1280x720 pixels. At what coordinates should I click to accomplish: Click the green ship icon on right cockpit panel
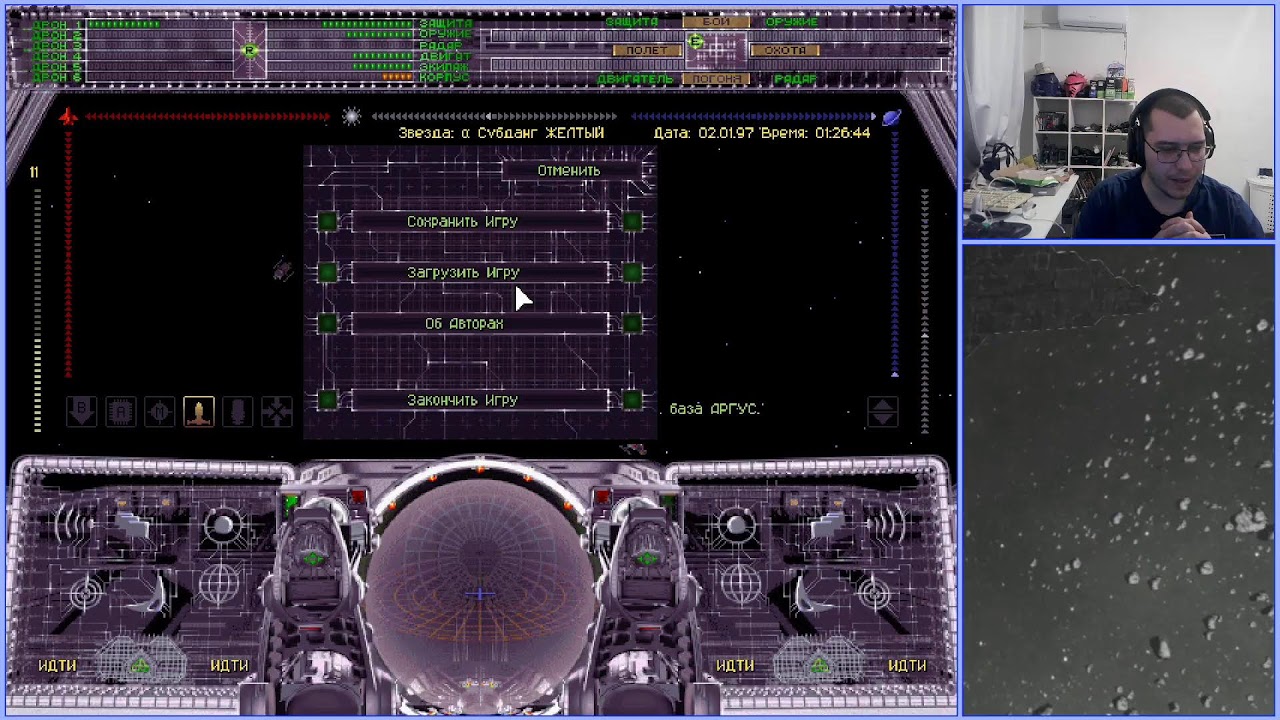pyautogui.click(x=819, y=665)
